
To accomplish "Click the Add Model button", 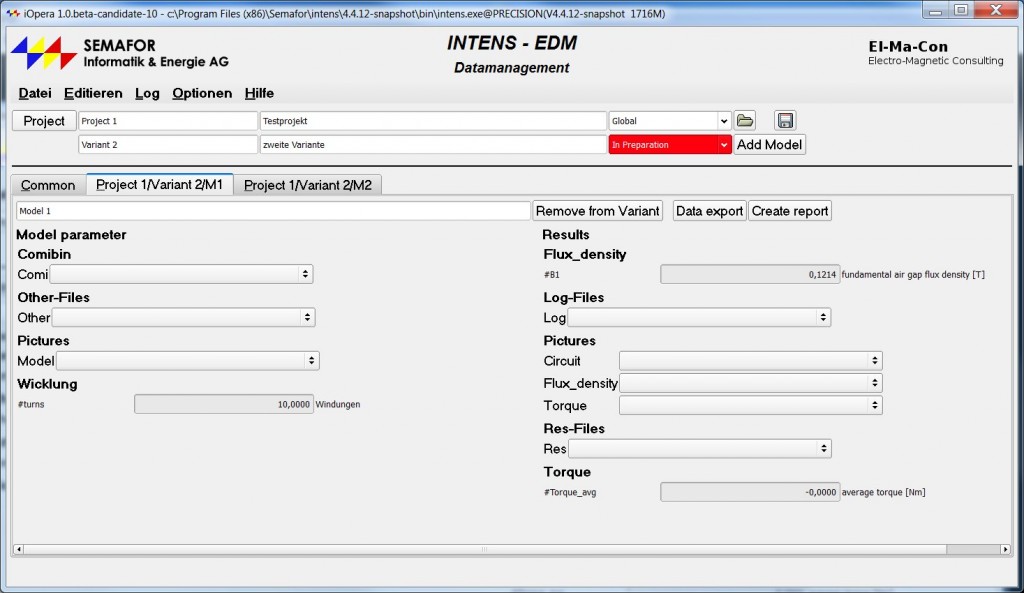I will click(x=769, y=144).
